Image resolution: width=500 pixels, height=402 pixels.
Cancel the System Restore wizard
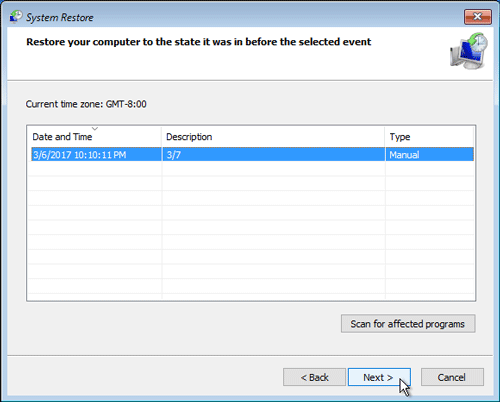452,377
